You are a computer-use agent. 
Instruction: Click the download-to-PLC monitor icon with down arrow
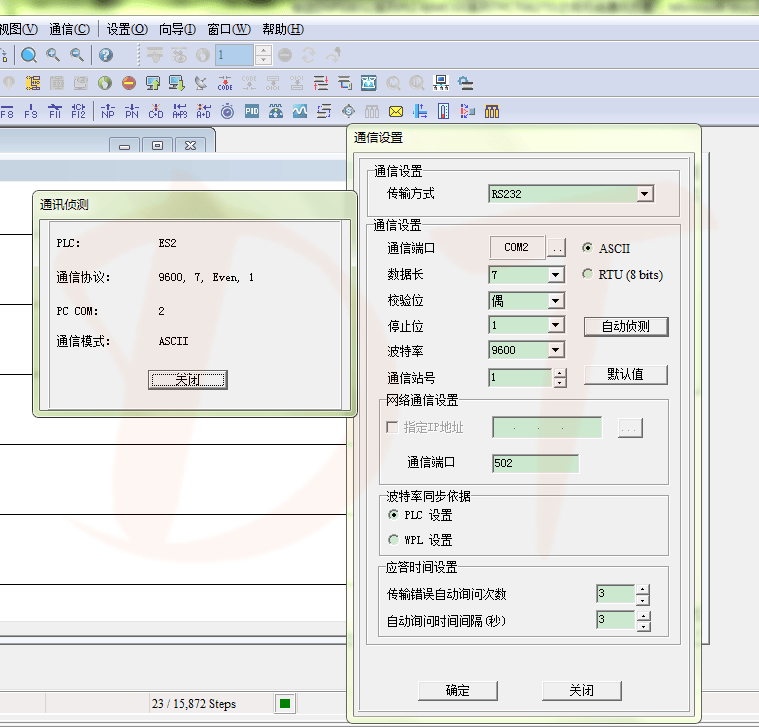(x=177, y=83)
